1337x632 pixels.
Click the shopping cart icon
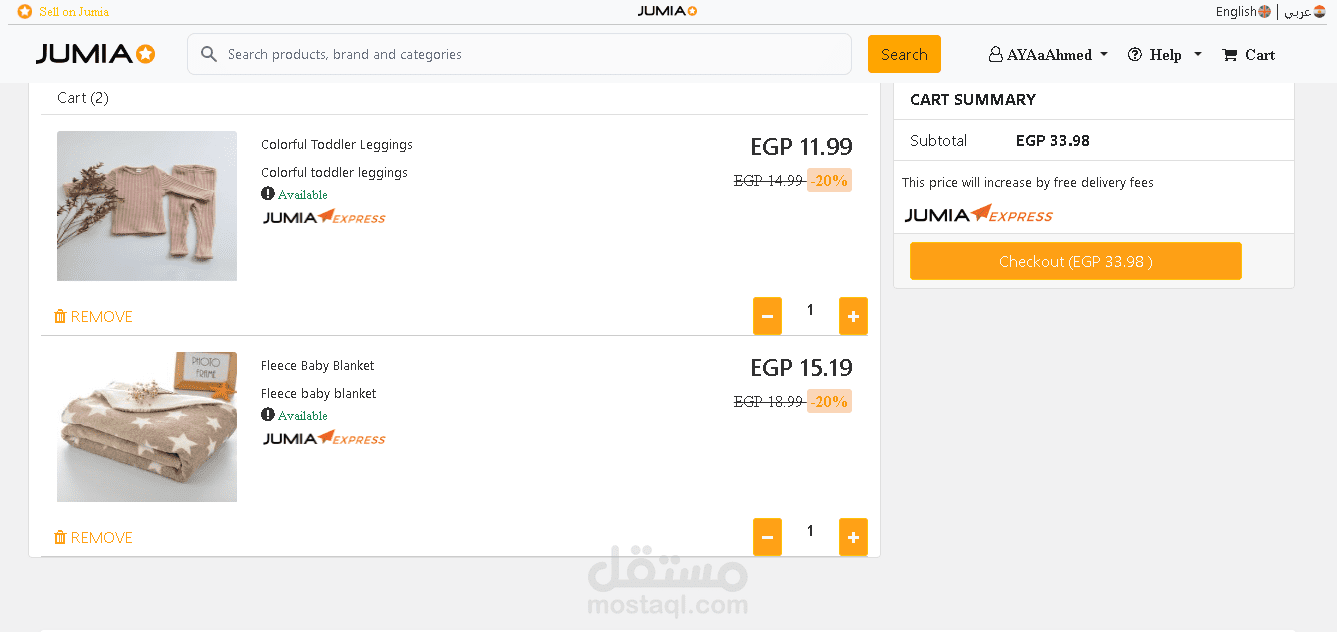point(1229,55)
